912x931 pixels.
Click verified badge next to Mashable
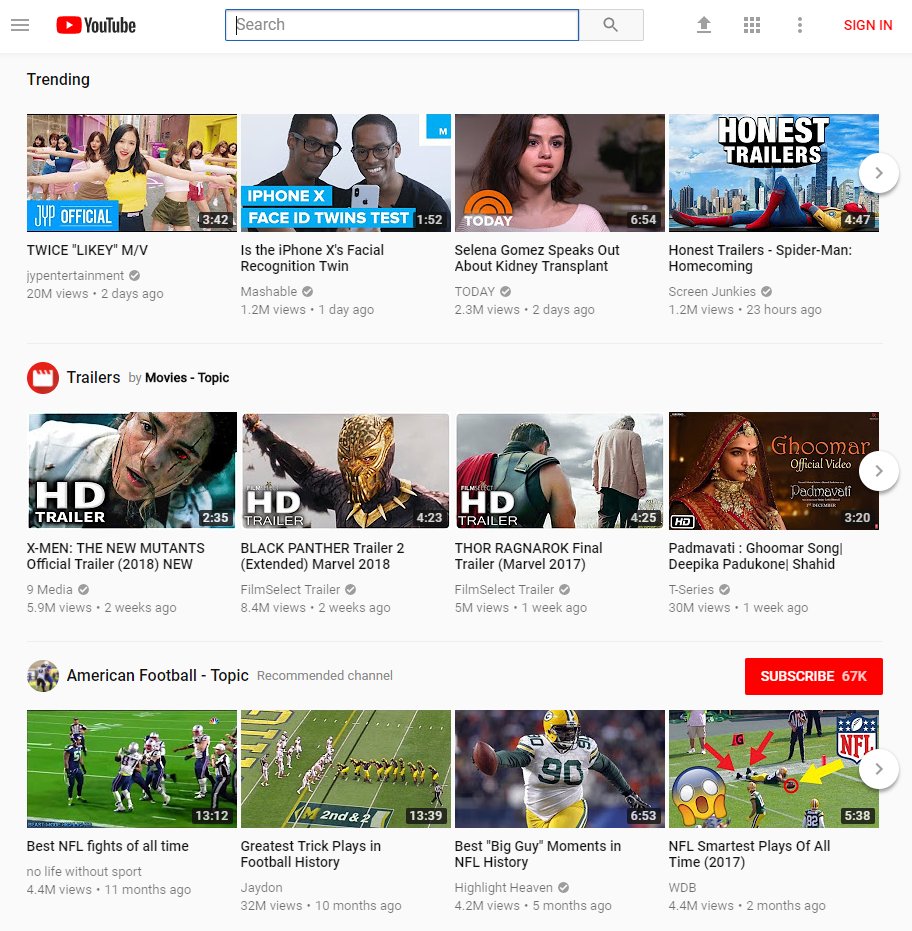[308, 292]
